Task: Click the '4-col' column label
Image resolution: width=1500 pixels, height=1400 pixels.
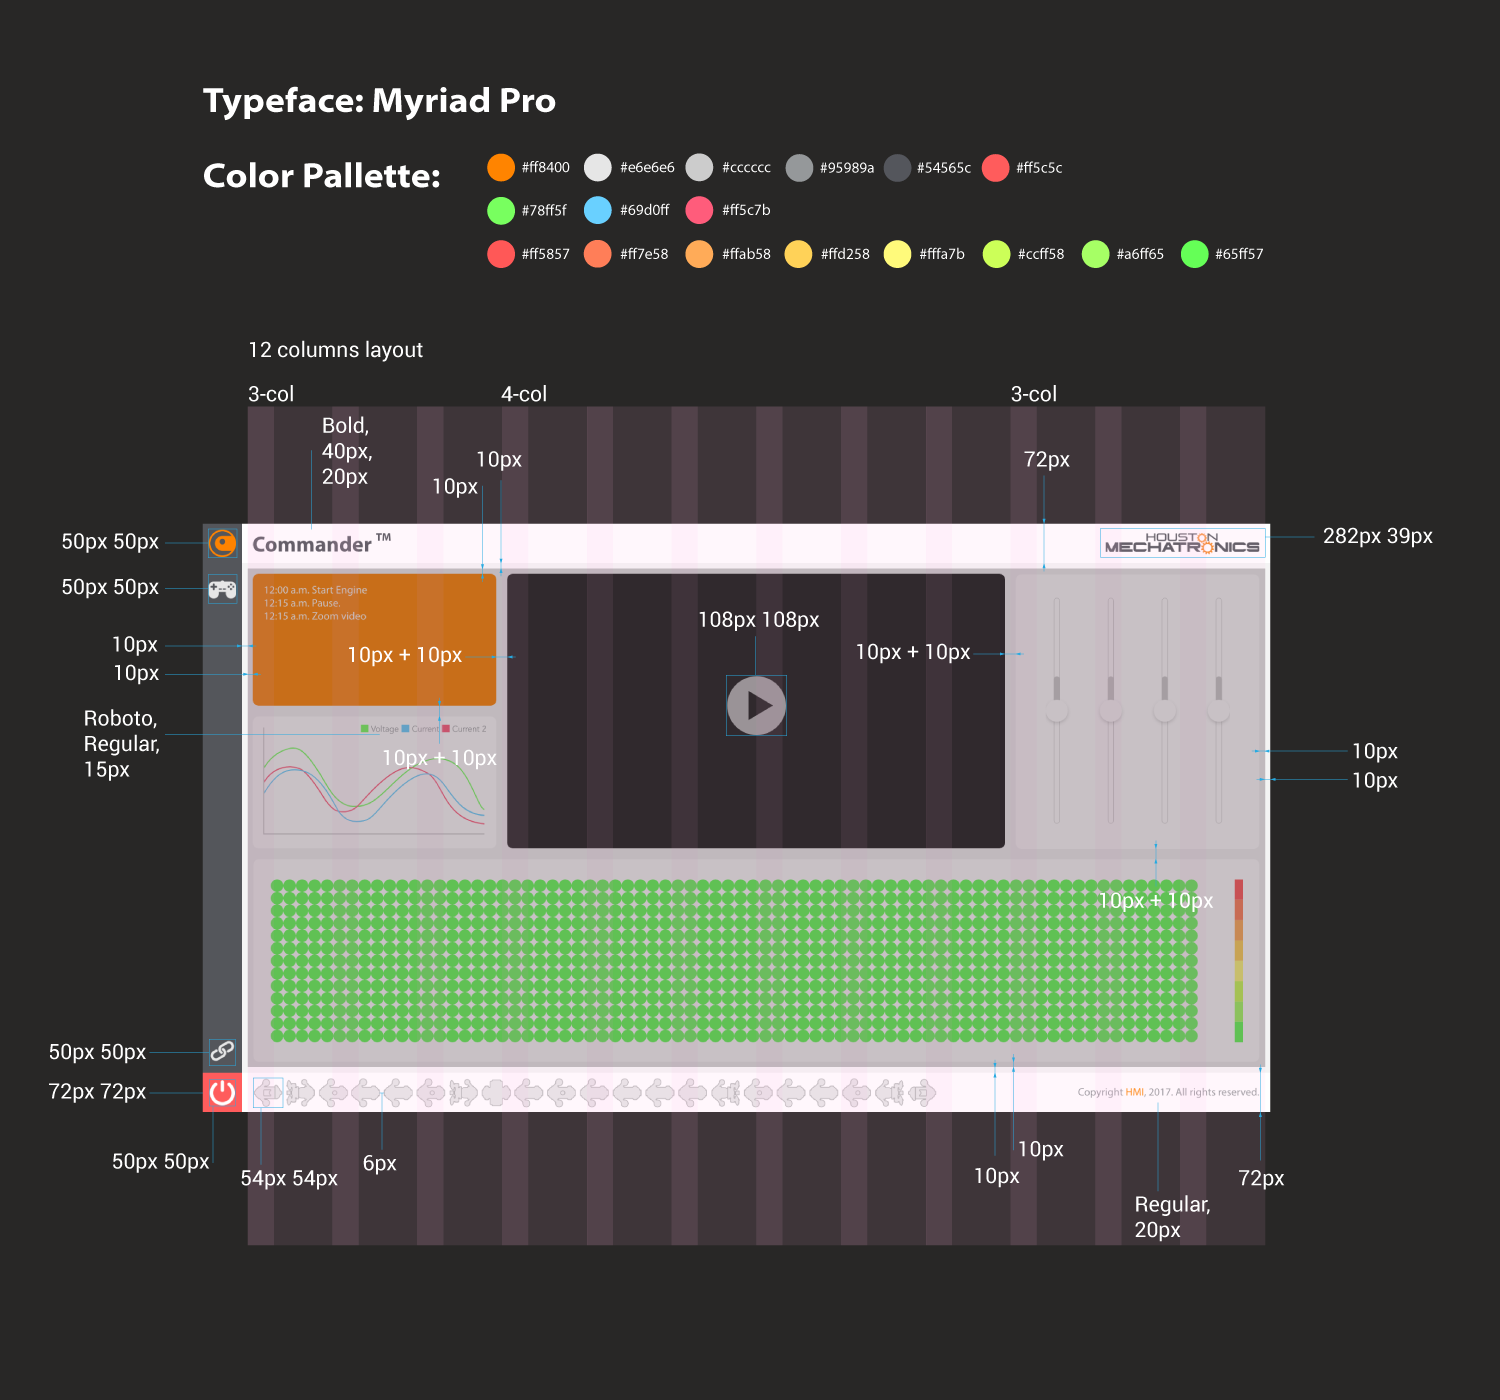Action: (524, 394)
